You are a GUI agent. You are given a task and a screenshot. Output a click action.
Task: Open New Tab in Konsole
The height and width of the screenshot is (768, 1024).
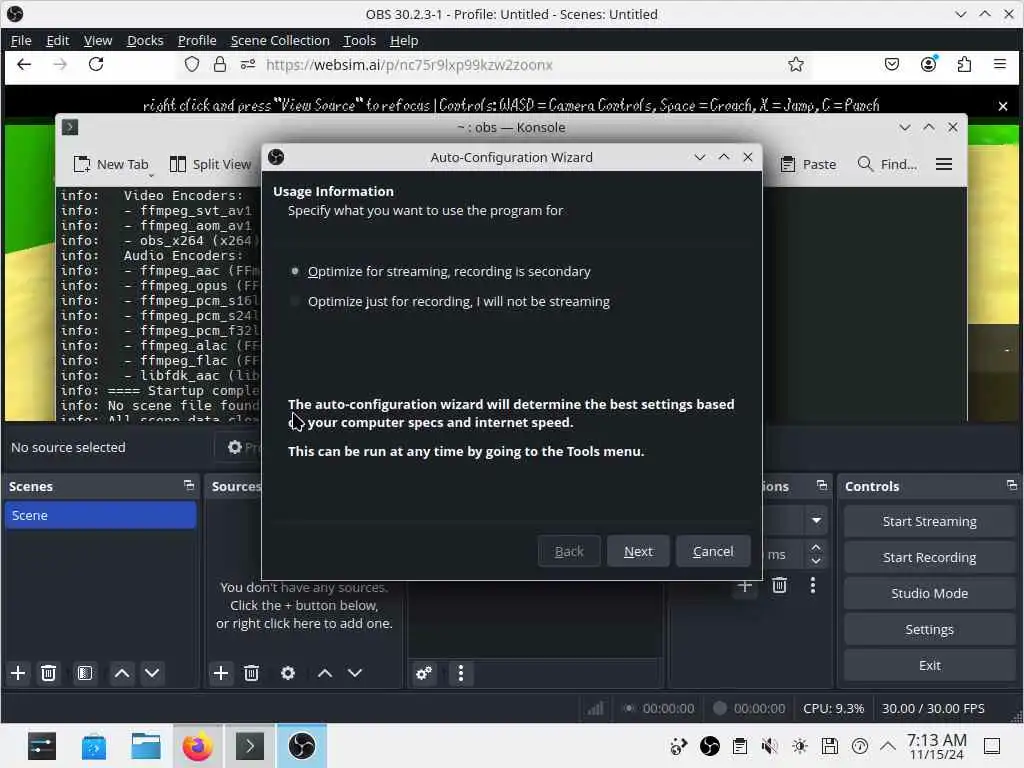(111, 164)
